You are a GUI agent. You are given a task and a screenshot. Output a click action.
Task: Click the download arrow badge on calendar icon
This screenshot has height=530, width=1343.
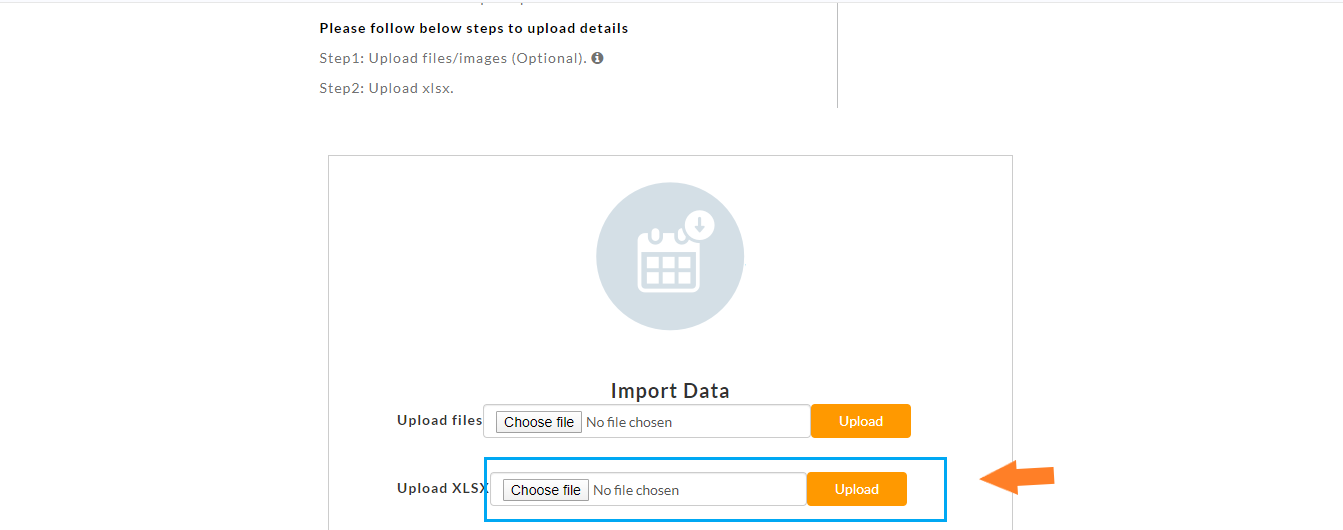point(699,225)
